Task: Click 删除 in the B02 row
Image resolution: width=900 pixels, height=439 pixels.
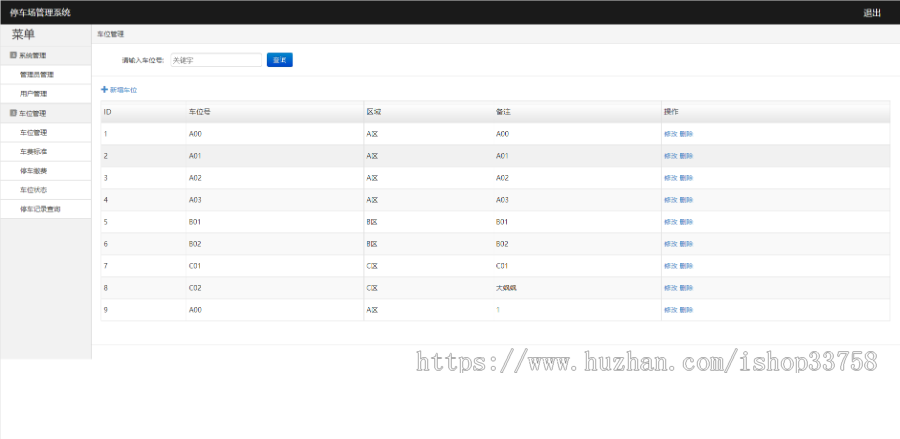Action: (x=686, y=244)
